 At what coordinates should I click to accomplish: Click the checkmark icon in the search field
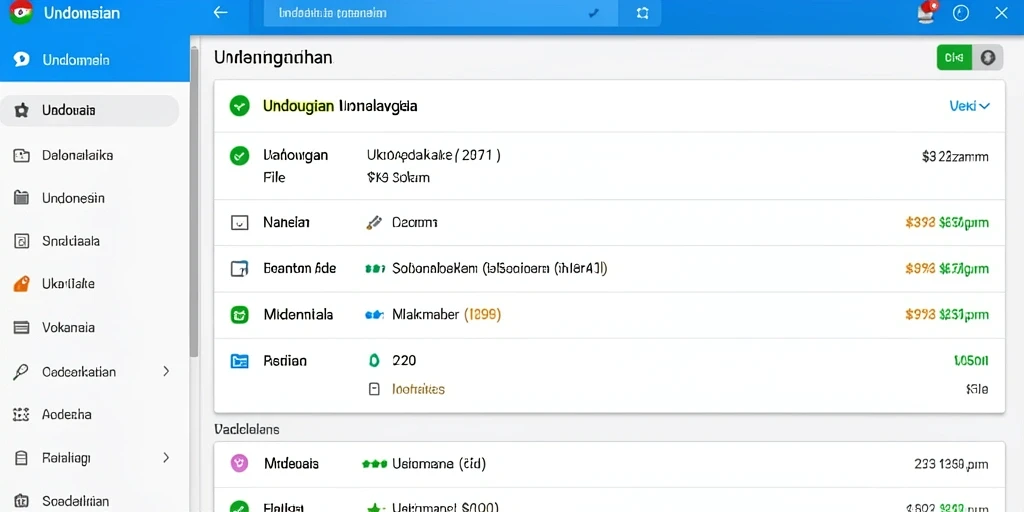[594, 13]
